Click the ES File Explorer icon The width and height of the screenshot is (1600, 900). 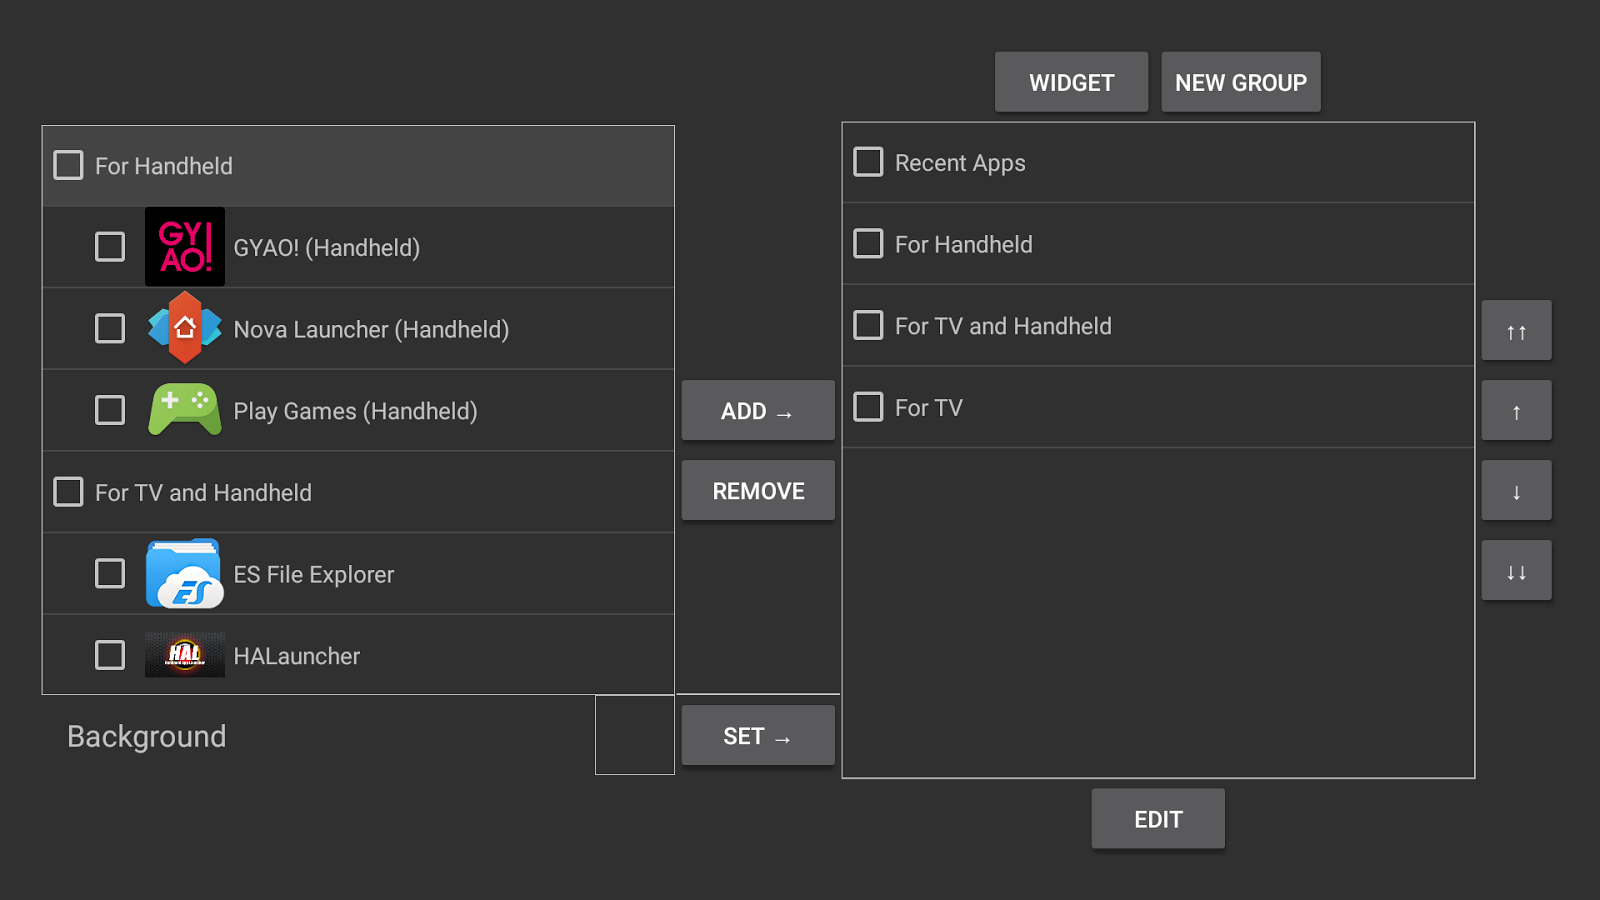[185, 574]
